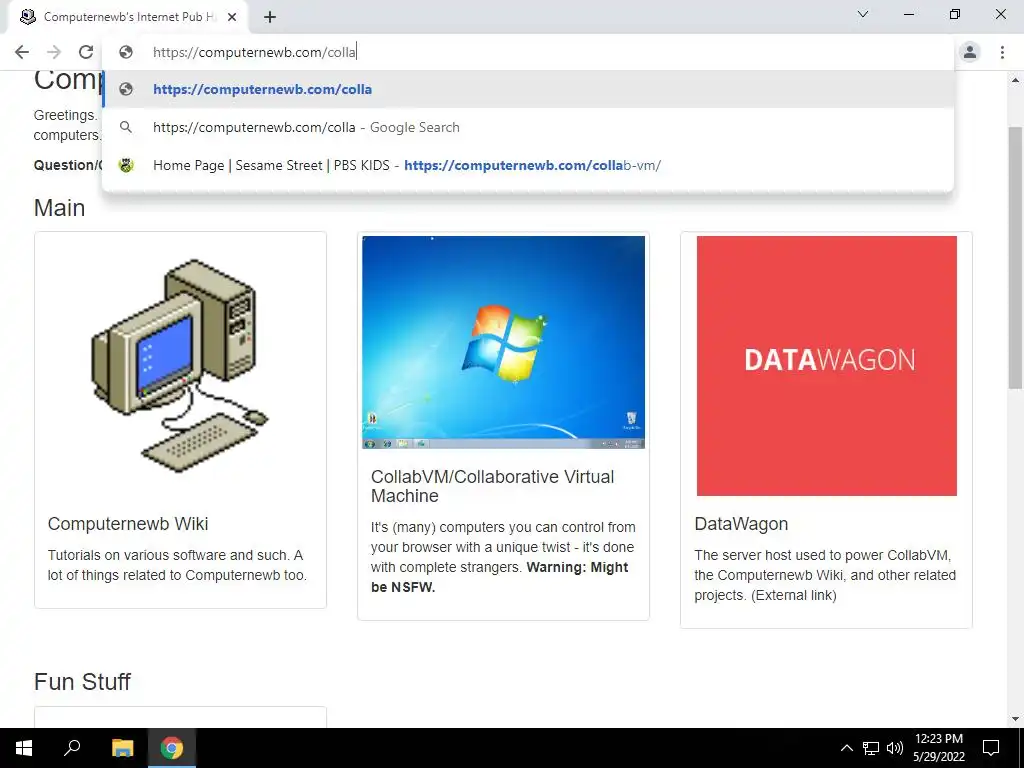Click the browser back arrow
This screenshot has height=768, width=1024.
click(x=22, y=52)
